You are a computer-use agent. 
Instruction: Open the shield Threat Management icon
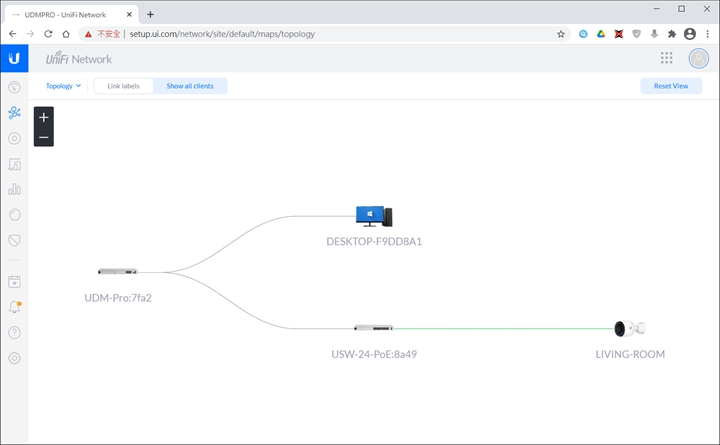(x=14, y=240)
